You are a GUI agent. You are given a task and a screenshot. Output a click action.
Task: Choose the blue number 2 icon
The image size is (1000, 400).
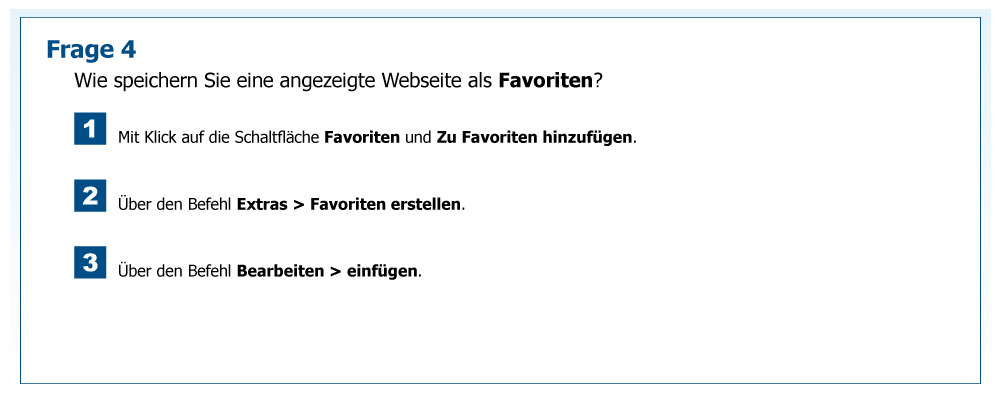[x=90, y=196]
